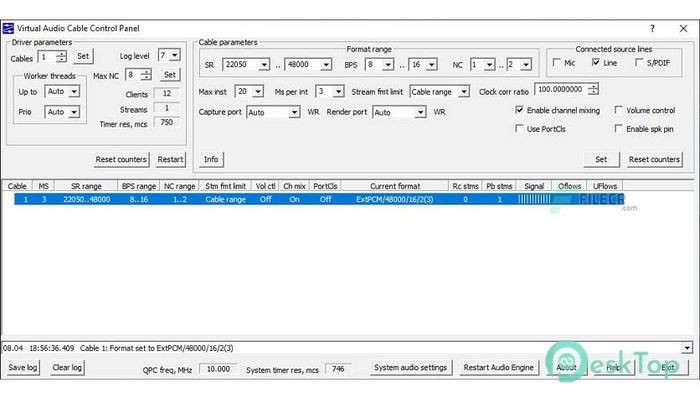700x400 pixels.
Task: Click the Help button at bottom
Action: click(x=614, y=367)
